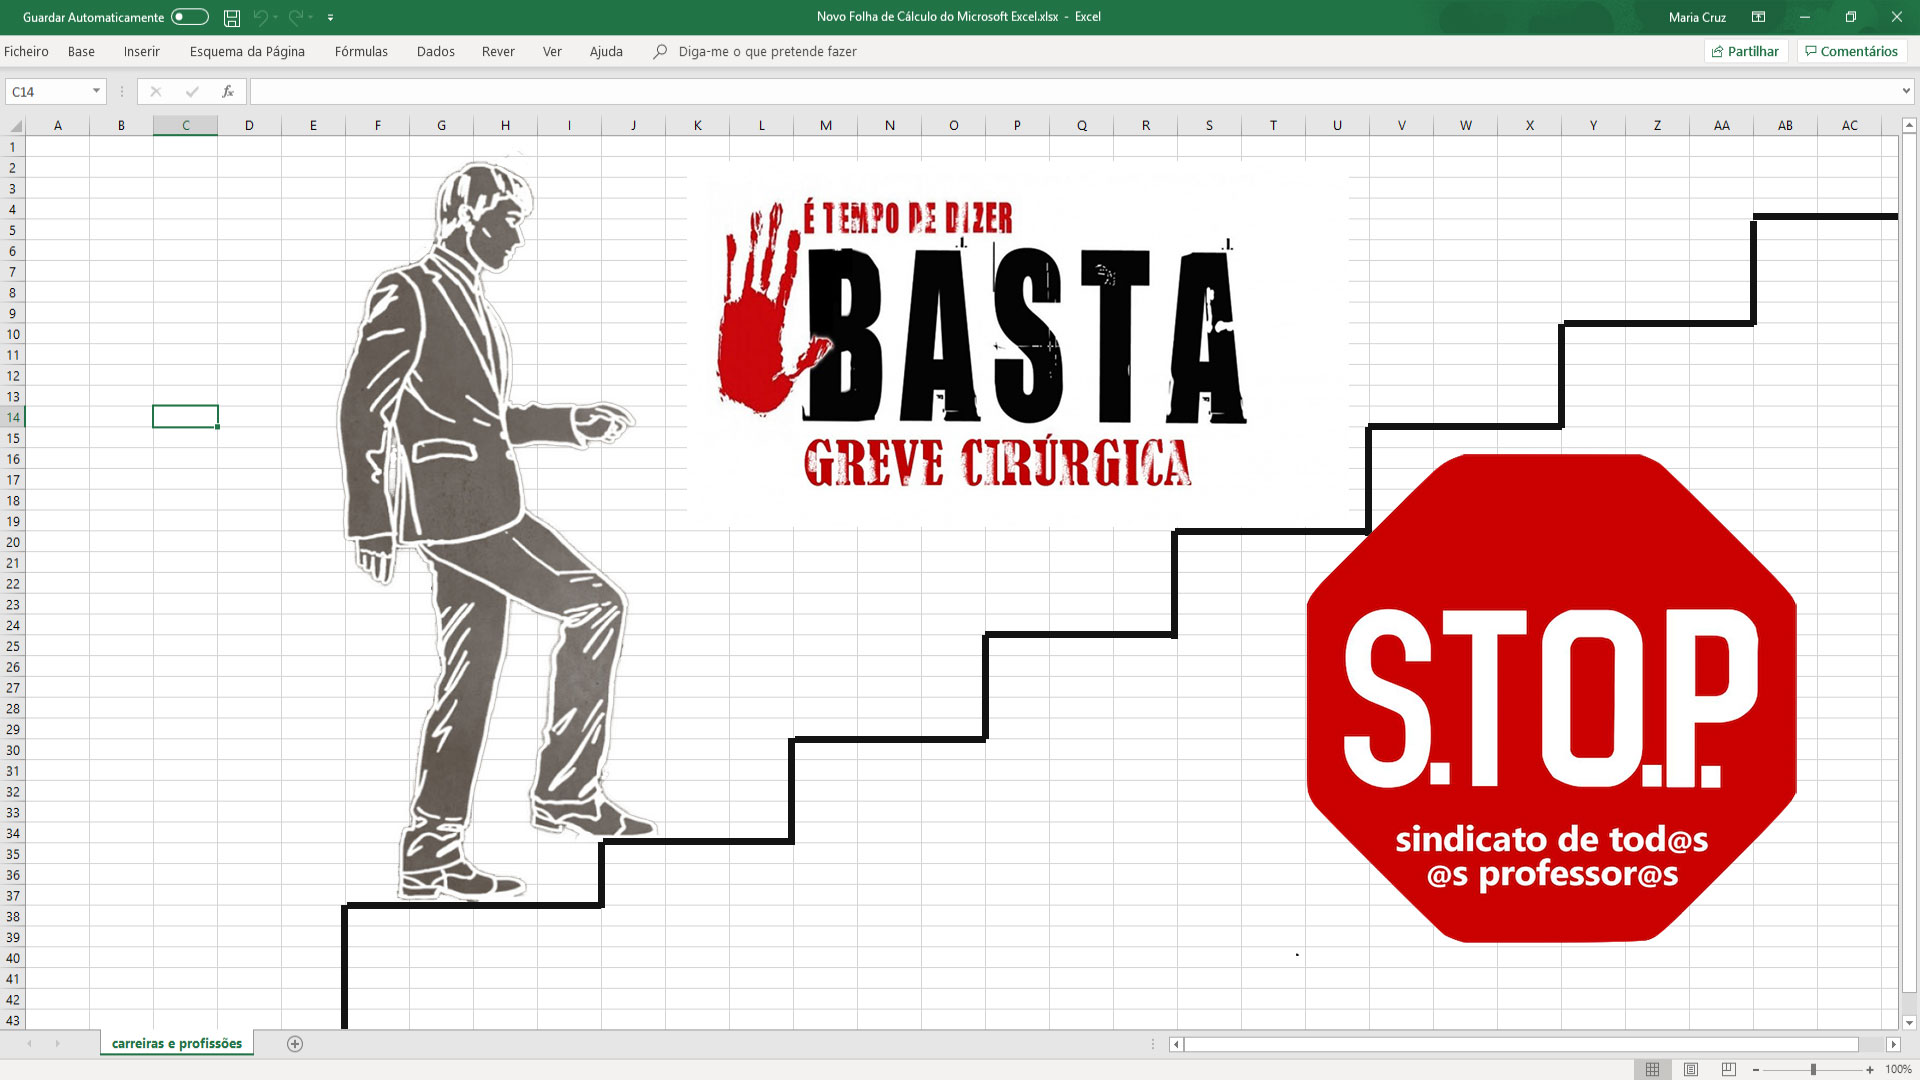
Task: Open the Undo history dropdown arrow
Action: [275, 17]
